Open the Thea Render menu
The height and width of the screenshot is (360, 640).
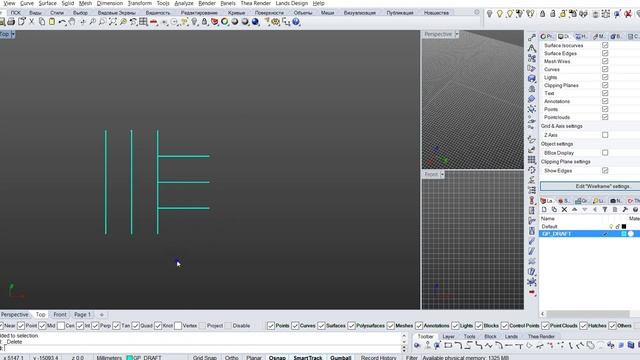[x=256, y=3]
